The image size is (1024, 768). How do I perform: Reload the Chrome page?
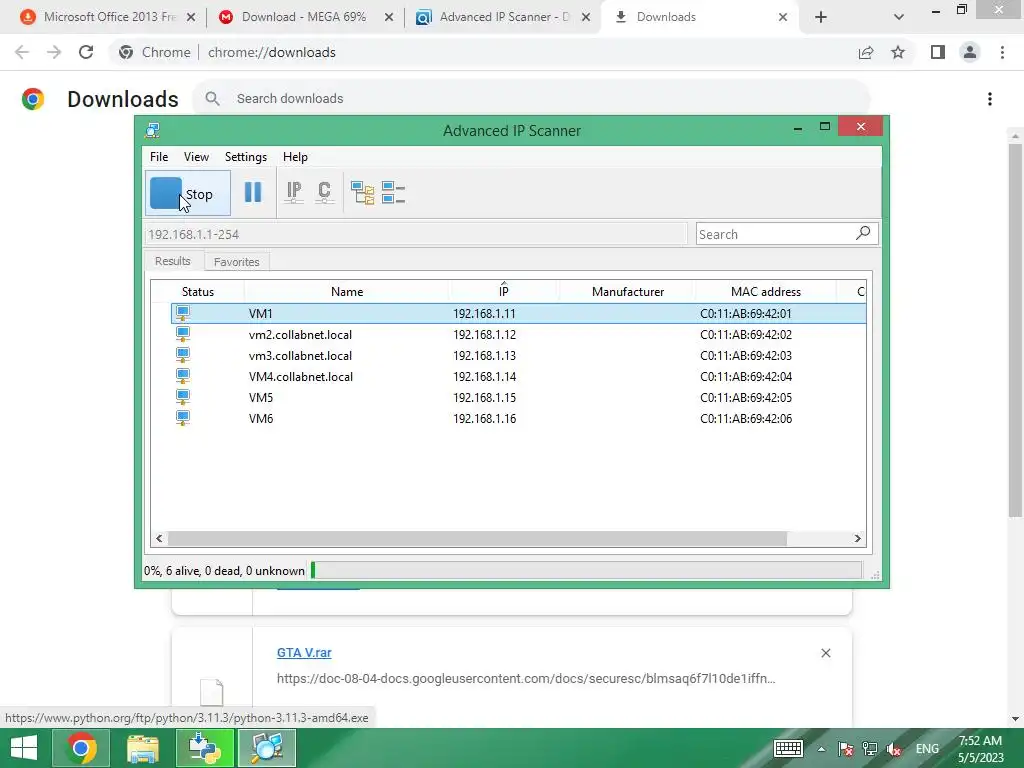(x=86, y=52)
